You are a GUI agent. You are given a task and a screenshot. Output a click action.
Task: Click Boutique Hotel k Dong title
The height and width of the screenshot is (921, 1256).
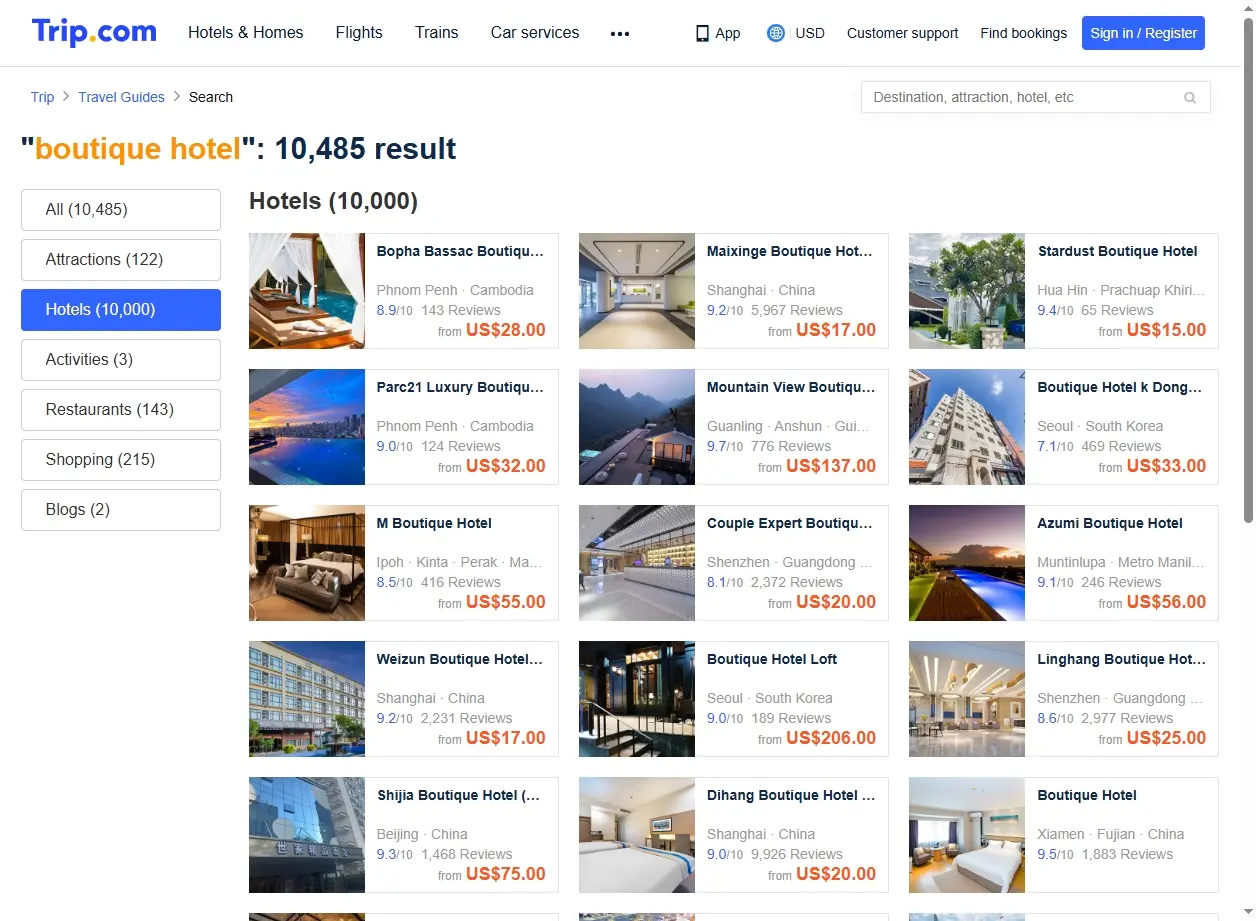tap(1120, 388)
